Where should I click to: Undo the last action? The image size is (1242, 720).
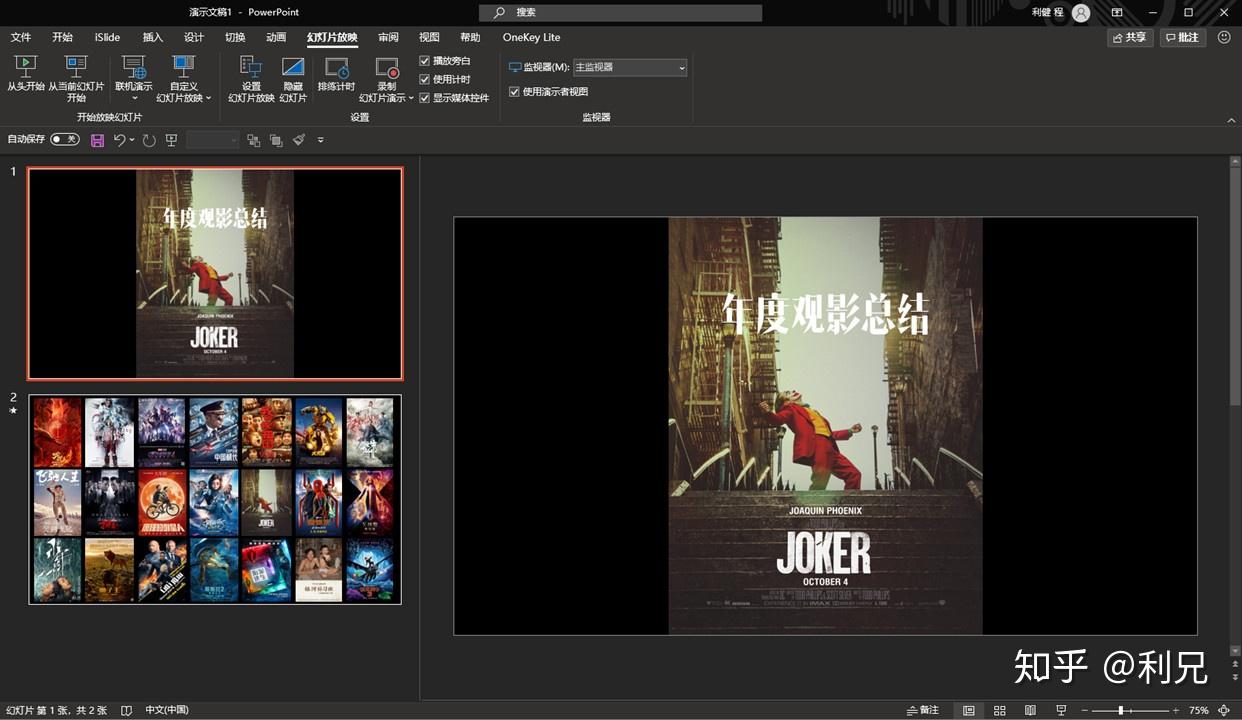(x=119, y=140)
